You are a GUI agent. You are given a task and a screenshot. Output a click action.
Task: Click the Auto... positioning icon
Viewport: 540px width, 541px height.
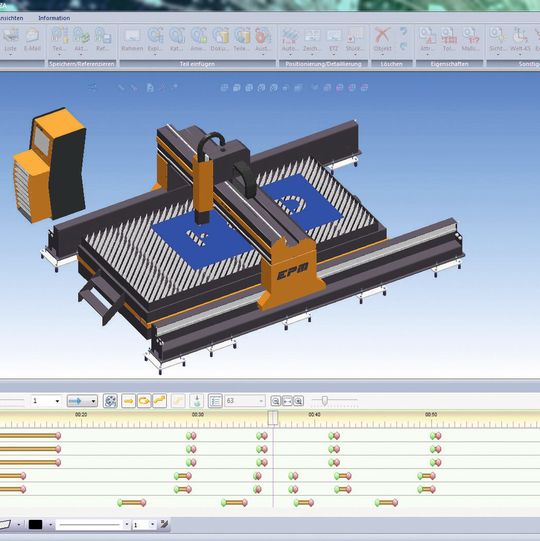pos(290,36)
